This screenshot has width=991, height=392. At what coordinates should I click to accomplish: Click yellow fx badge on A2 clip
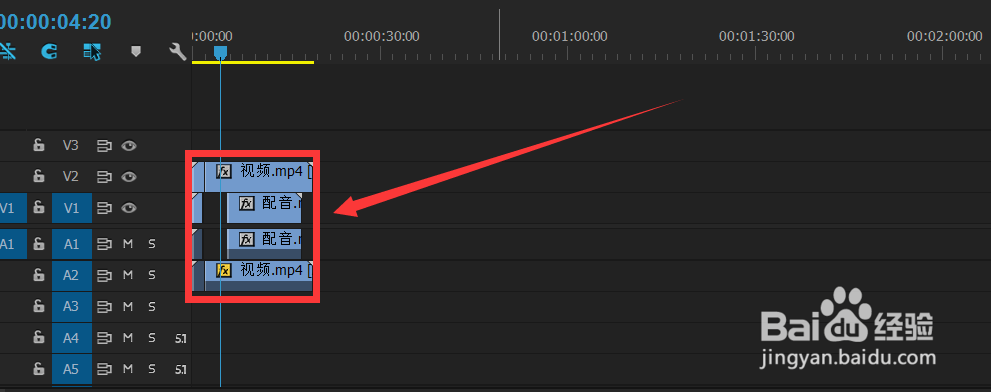point(223,271)
